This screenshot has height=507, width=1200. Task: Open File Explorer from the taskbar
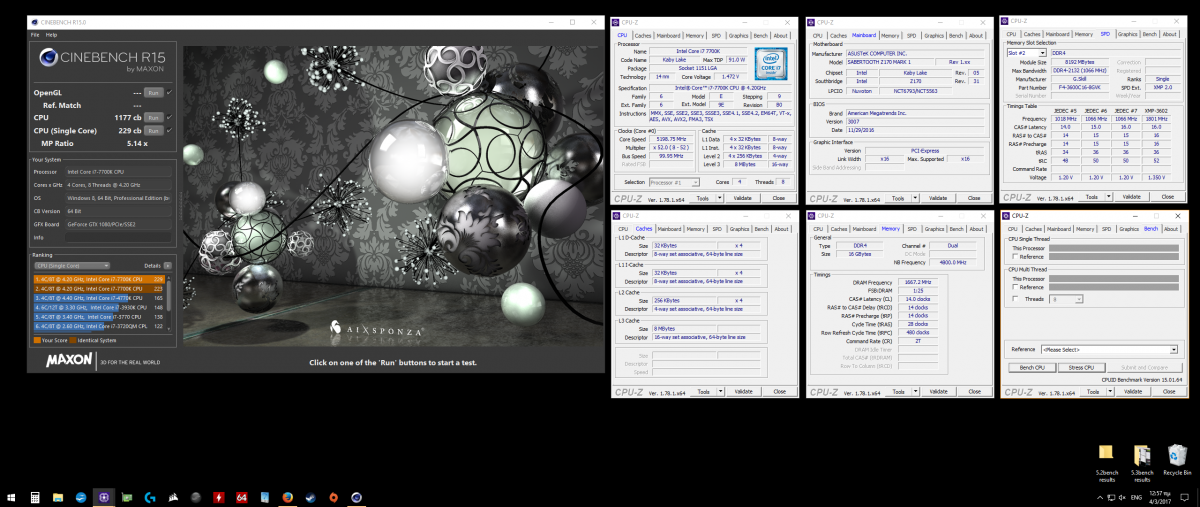click(x=58, y=497)
